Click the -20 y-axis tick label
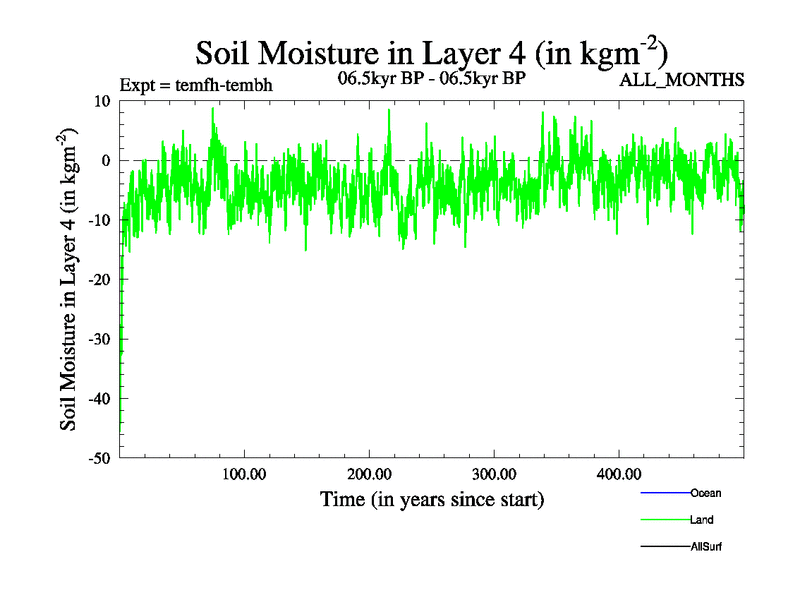The height and width of the screenshot is (600, 800). (99, 279)
